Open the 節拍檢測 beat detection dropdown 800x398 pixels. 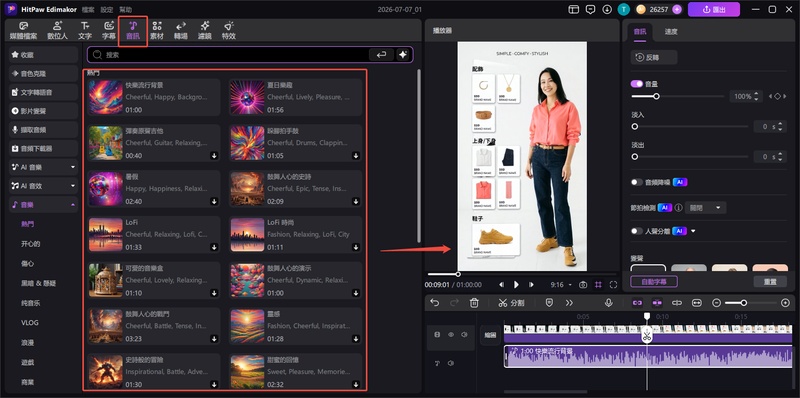706,208
